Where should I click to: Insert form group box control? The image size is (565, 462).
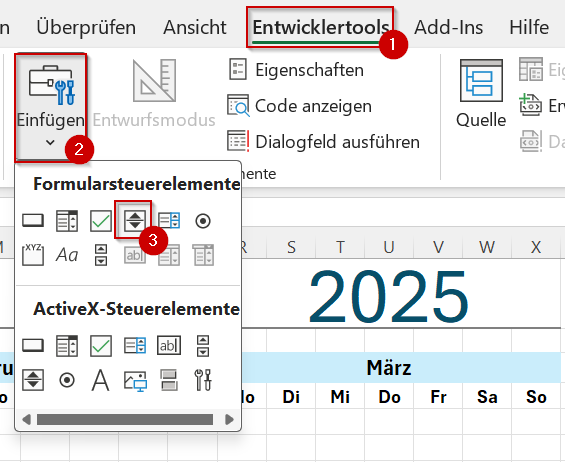[x=33, y=254]
